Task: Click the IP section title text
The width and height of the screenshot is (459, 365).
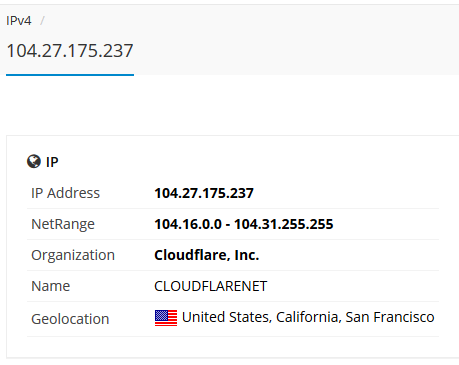Action: point(52,162)
